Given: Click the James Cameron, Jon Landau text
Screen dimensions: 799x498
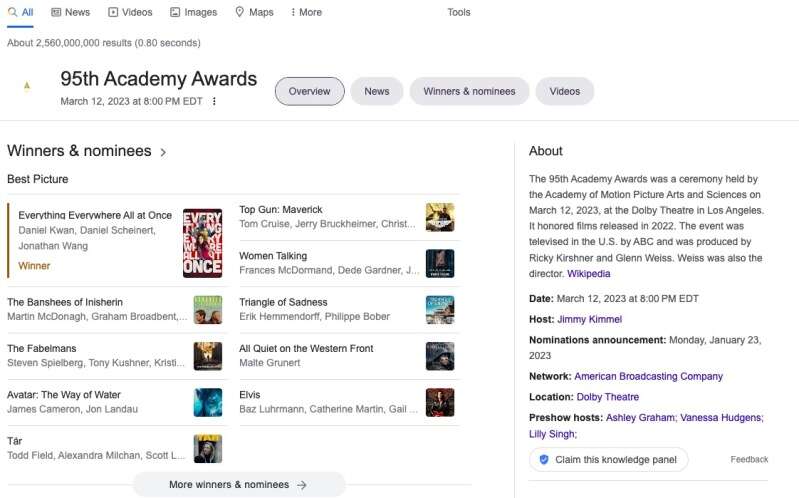Looking at the screenshot, I should tap(72, 409).
